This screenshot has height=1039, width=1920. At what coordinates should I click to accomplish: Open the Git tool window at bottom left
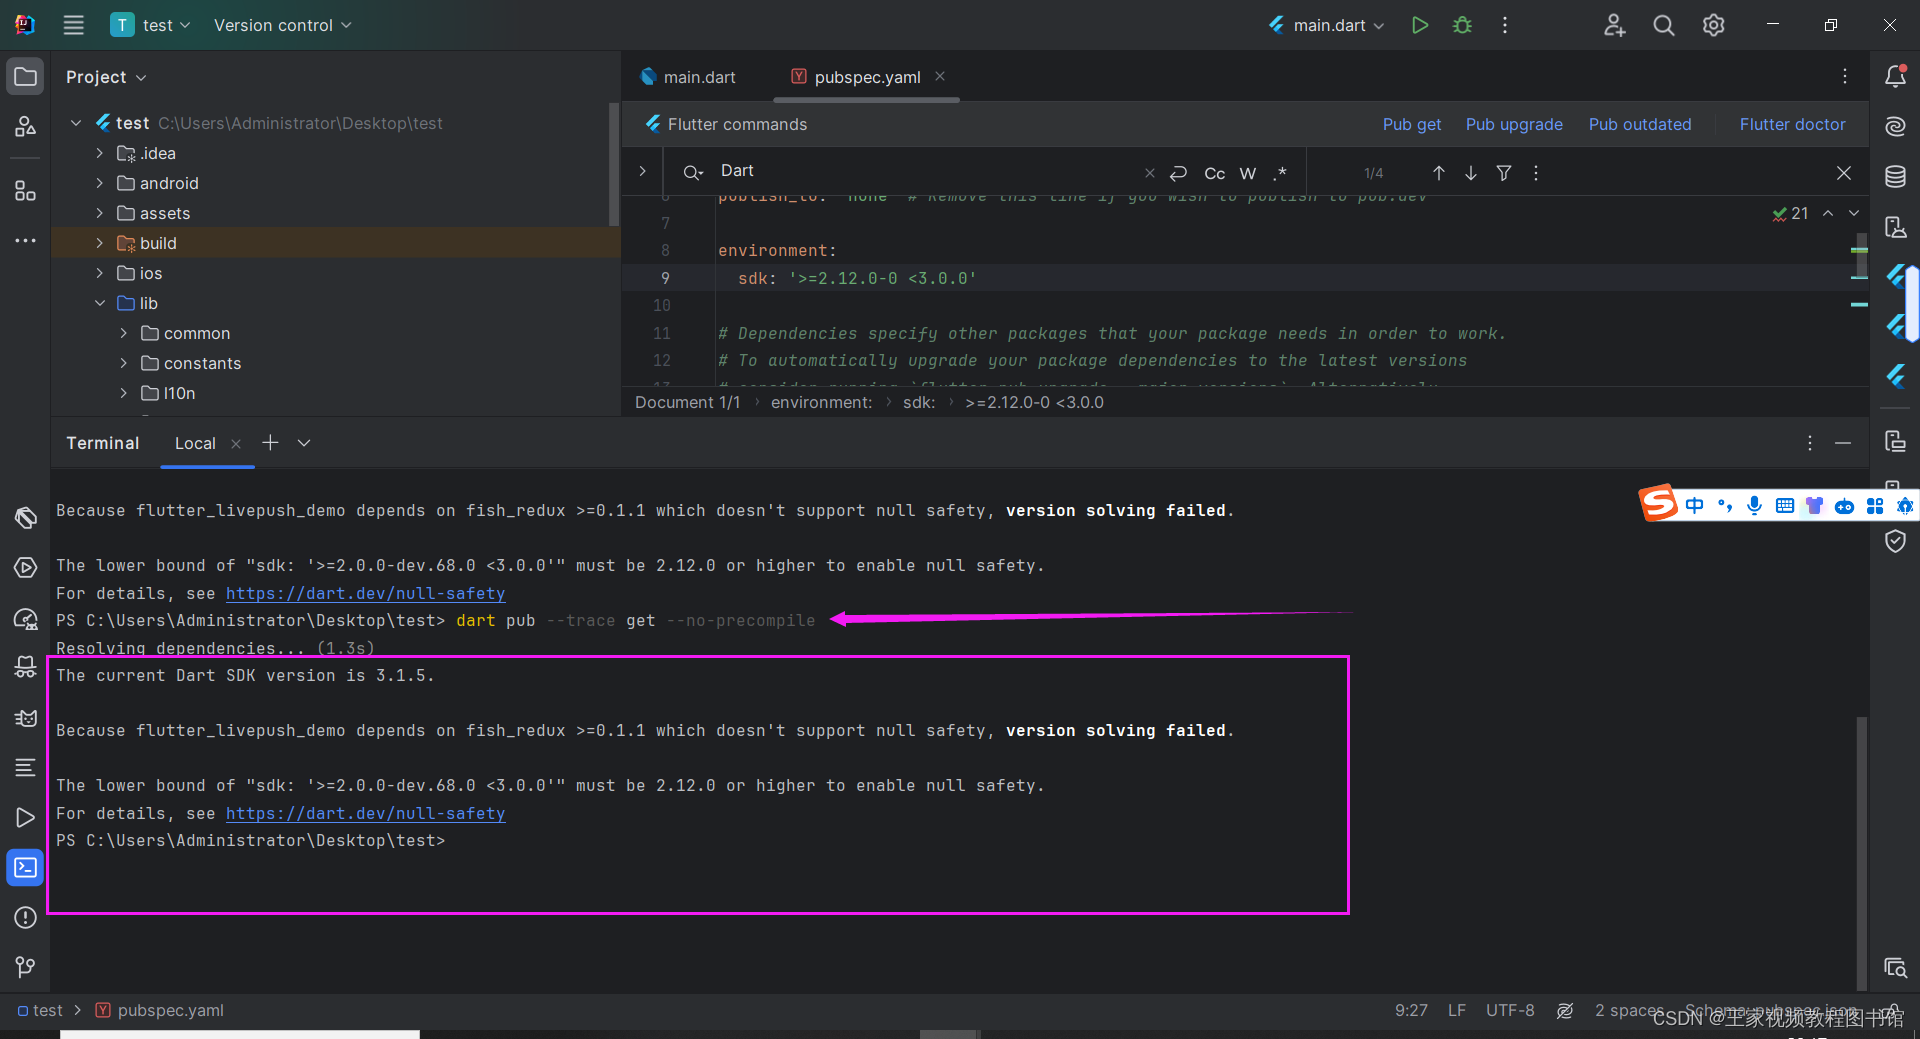click(25, 966)
